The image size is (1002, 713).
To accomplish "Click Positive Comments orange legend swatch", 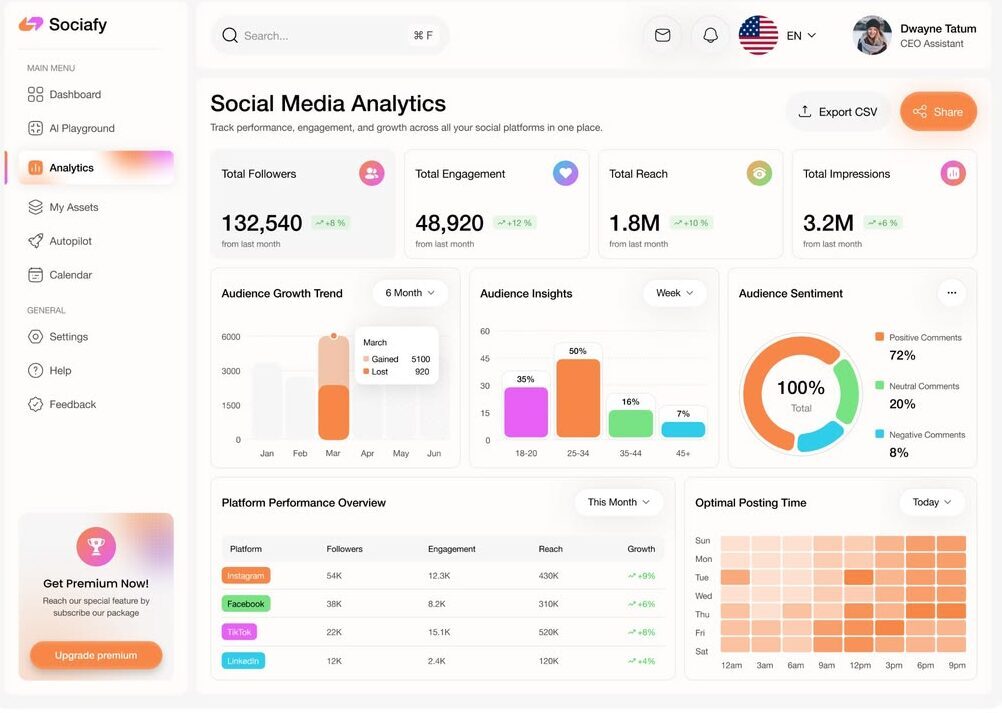I will (879, 337).
